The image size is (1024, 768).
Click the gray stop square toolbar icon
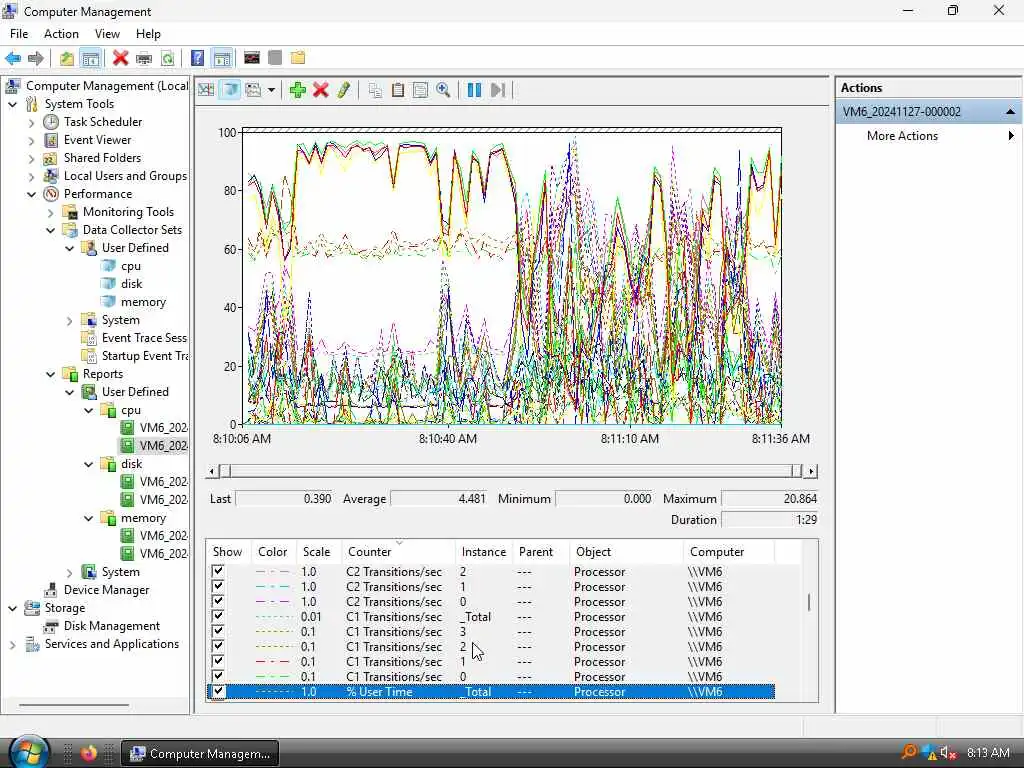[275, 58]
